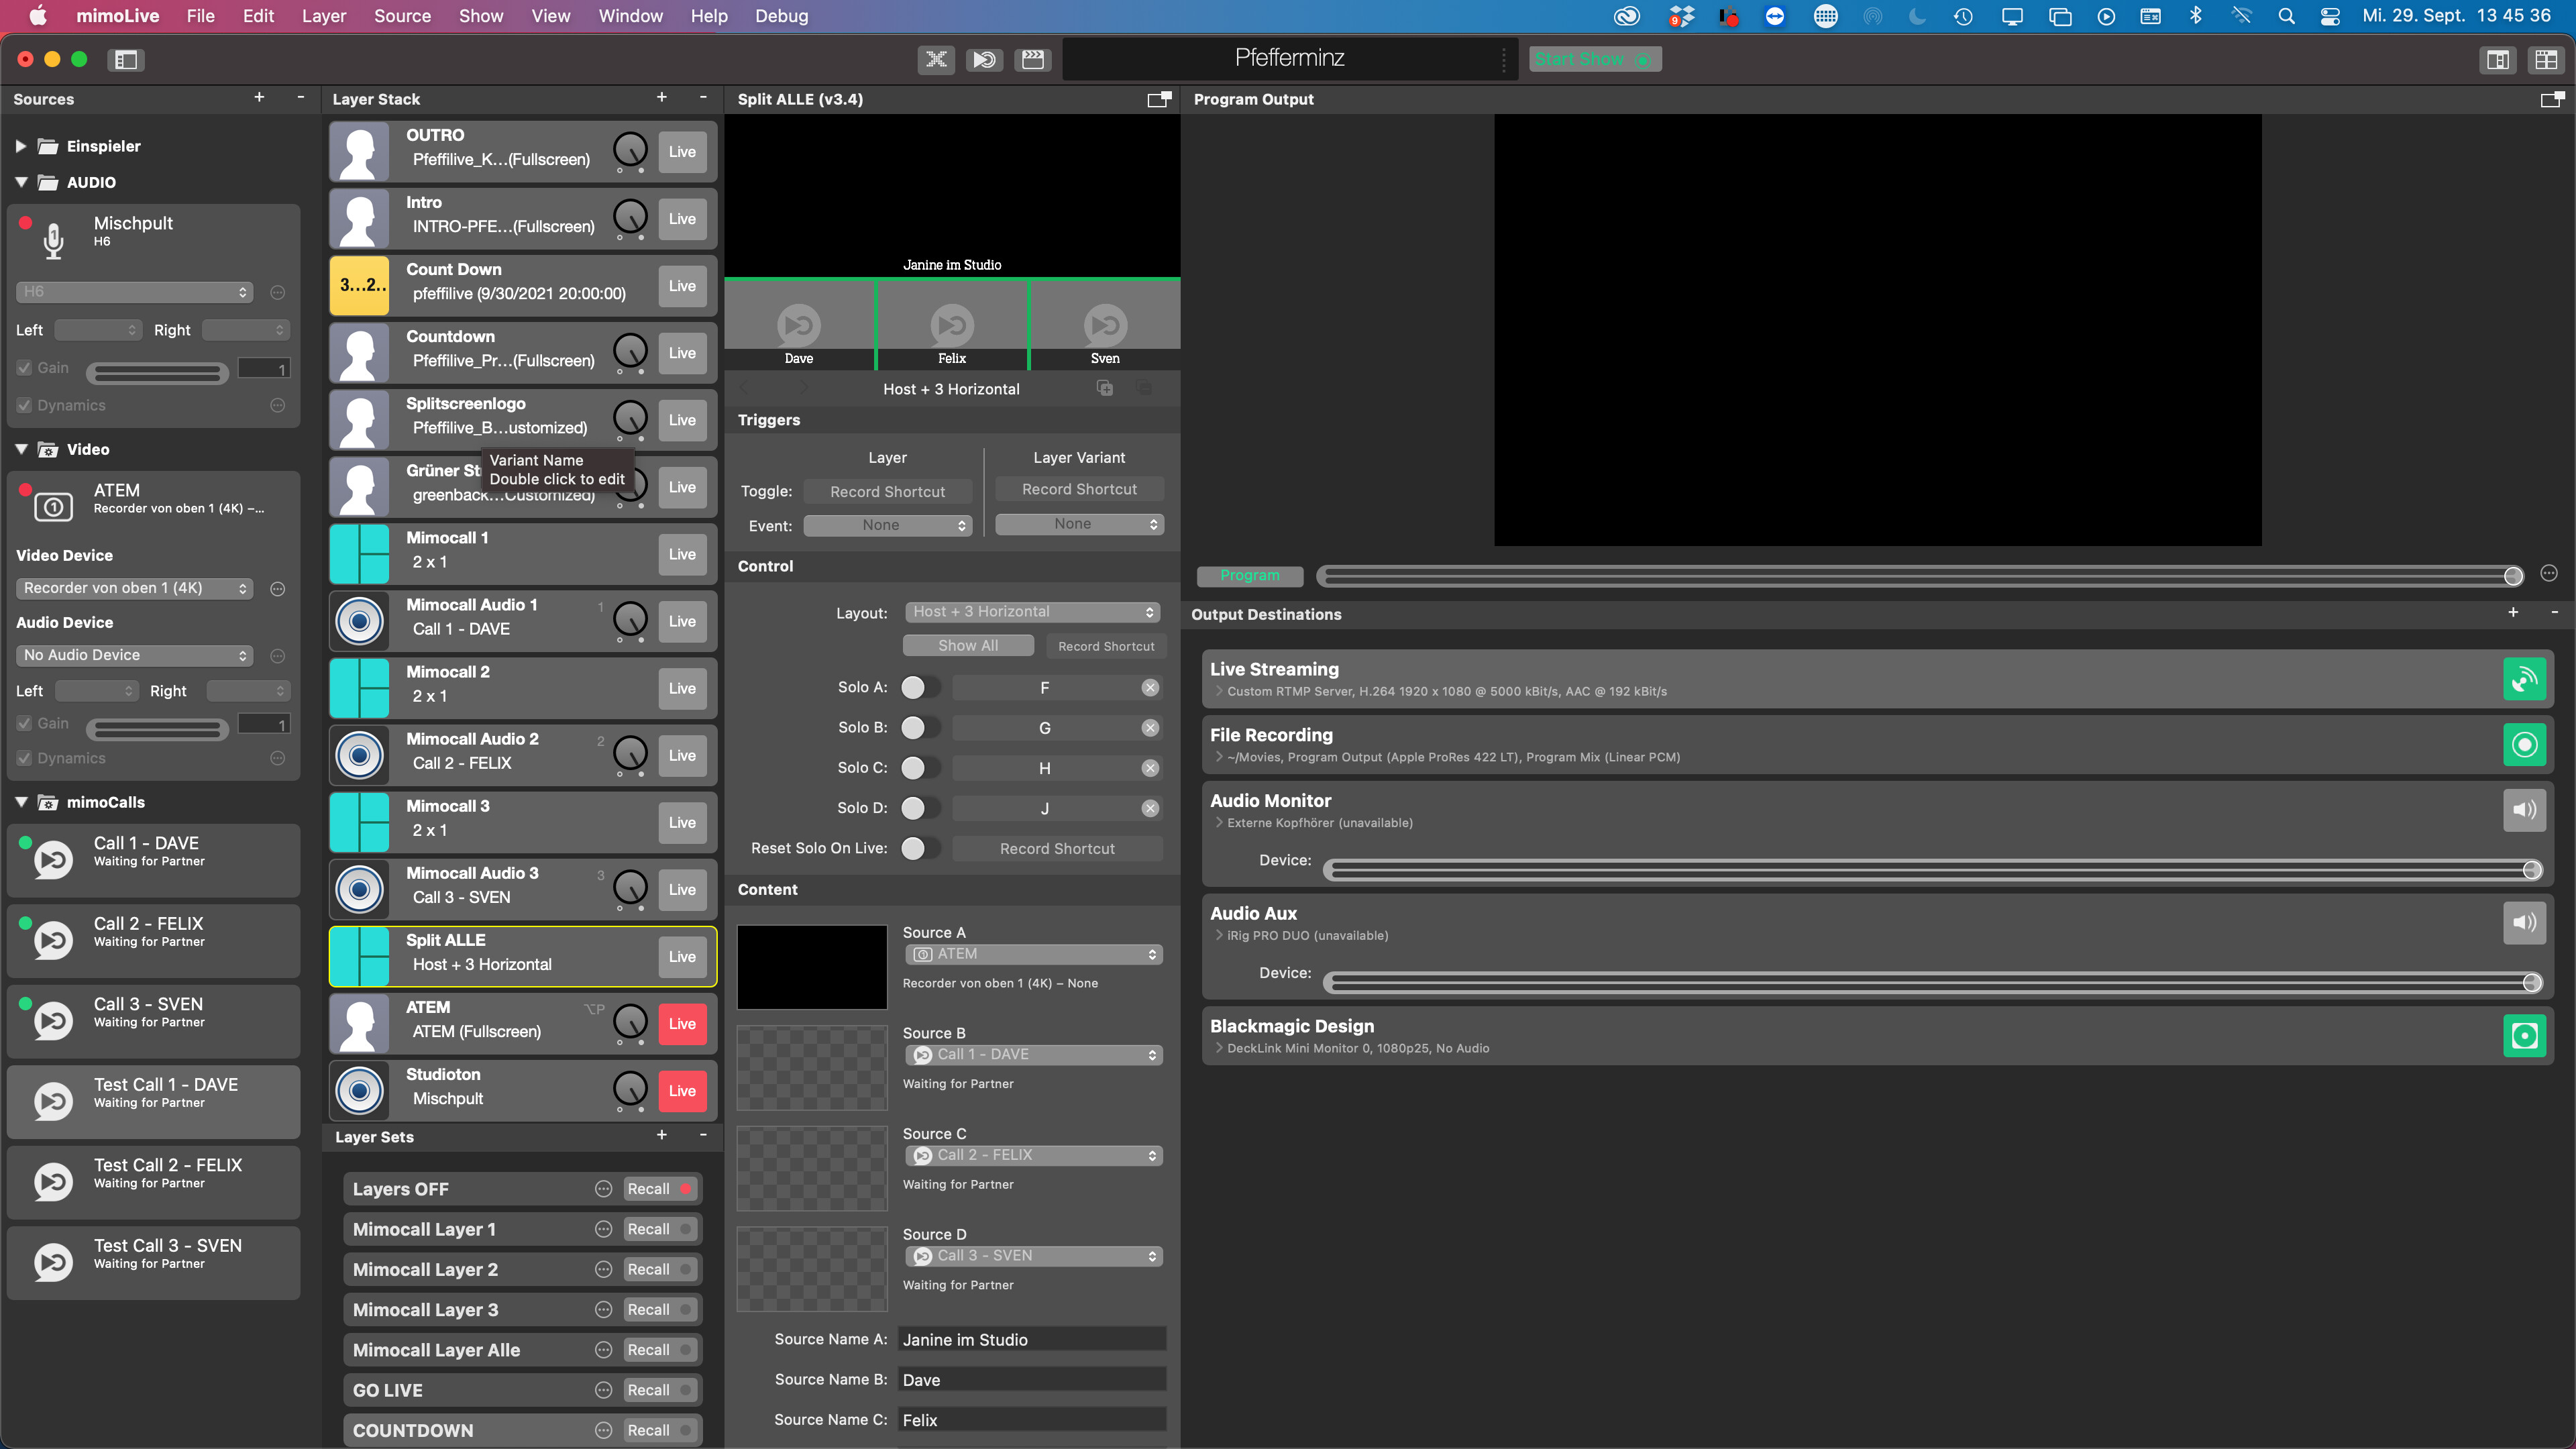Switch the ATEM layer Live button off
The height and width of the screenshot is (1449, 2576).
tap(682, 1024)
